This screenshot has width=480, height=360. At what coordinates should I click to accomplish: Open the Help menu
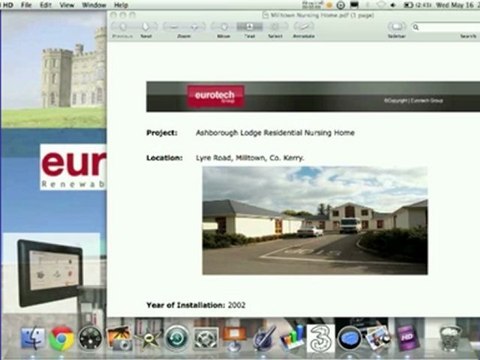click(121, 5)
